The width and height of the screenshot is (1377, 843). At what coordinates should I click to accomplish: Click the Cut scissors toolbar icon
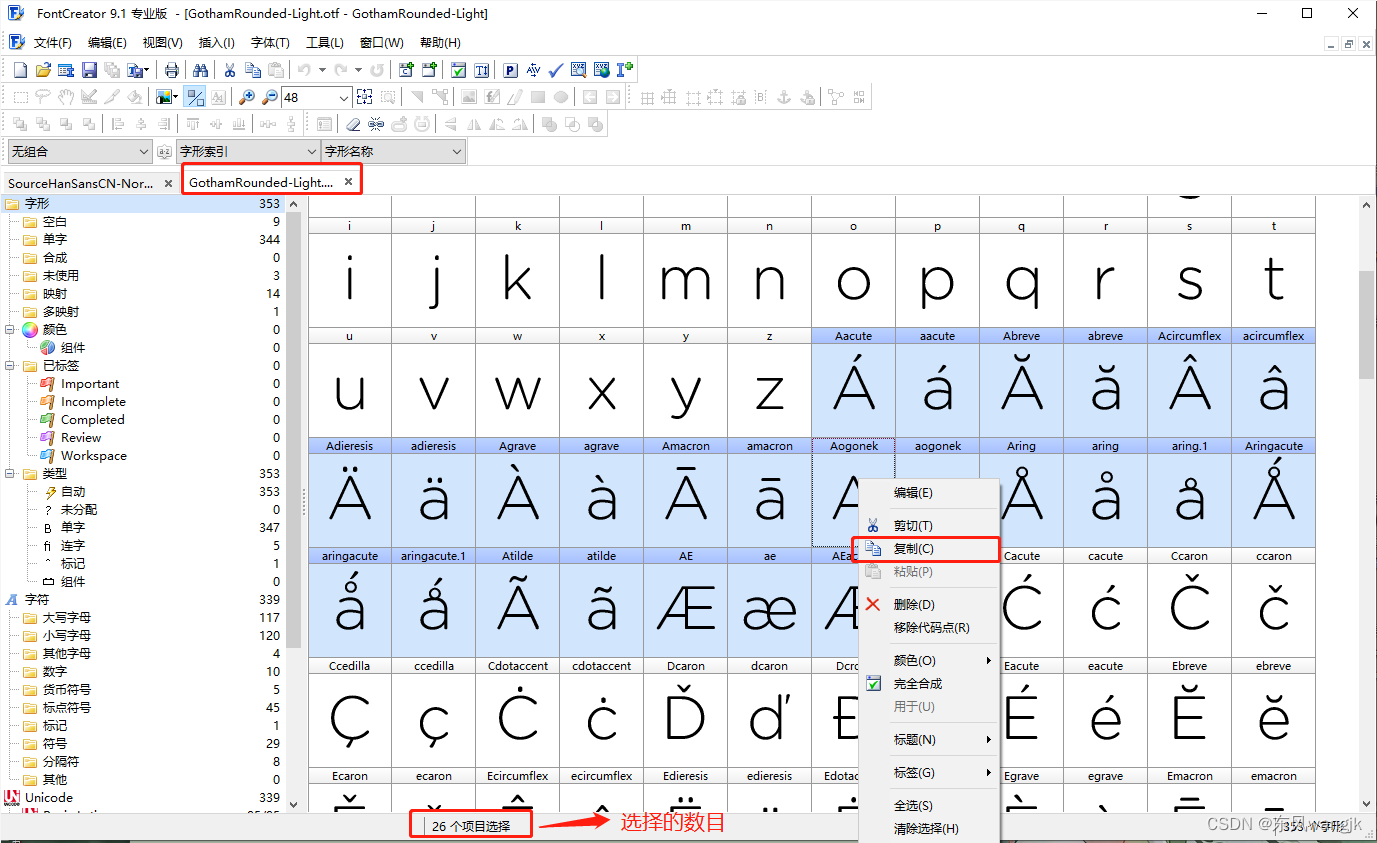click(x=228, y=69)
